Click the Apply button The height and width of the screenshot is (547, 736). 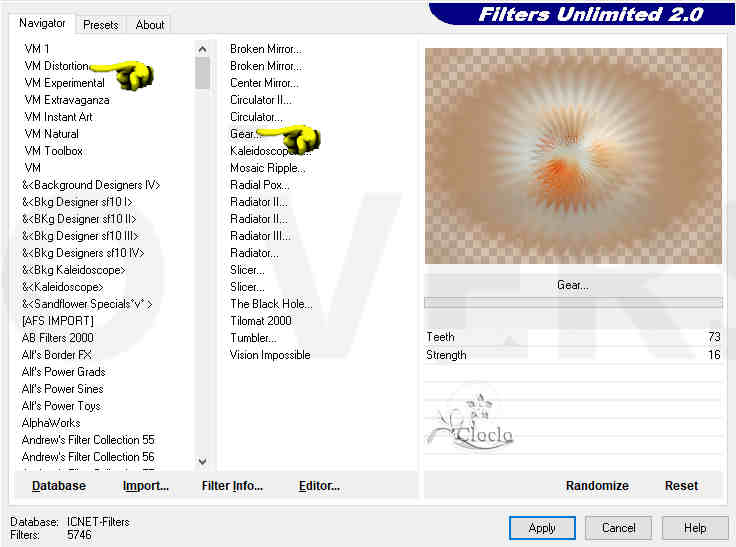coord(542,528)
